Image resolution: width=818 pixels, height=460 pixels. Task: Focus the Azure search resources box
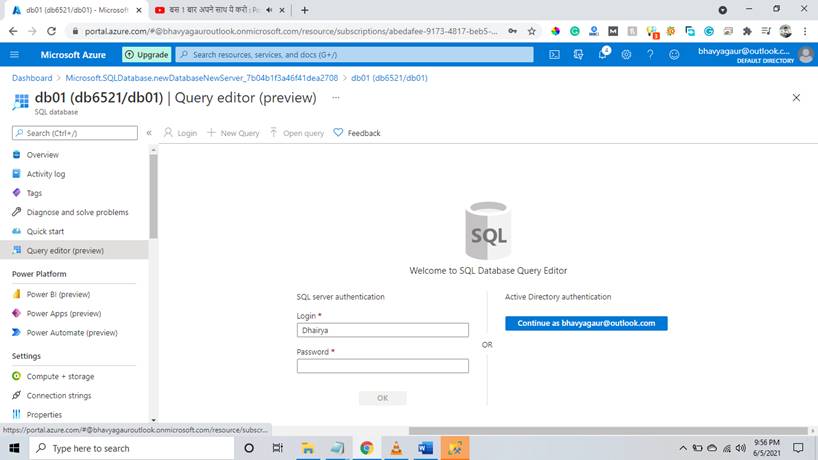tap(355, 54)
